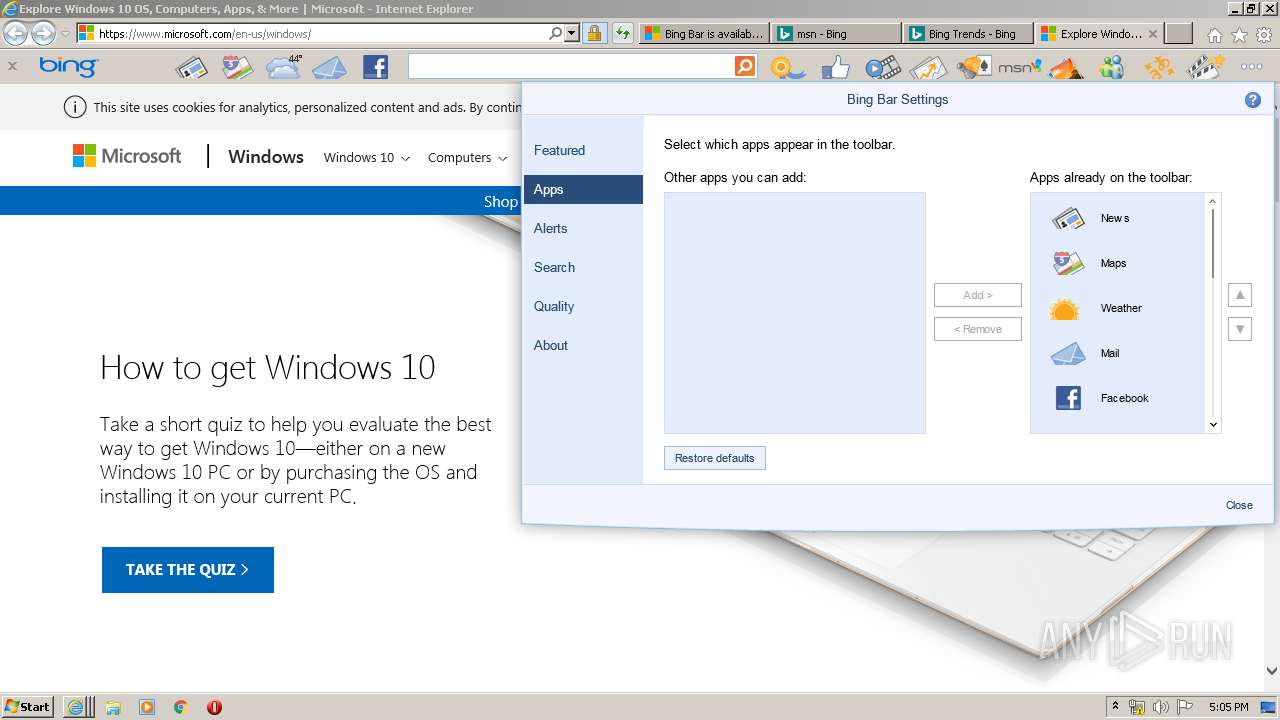Open Internet Explorer from the taskbar
The image size is (1280, 720).
click(x=79, y=707)
